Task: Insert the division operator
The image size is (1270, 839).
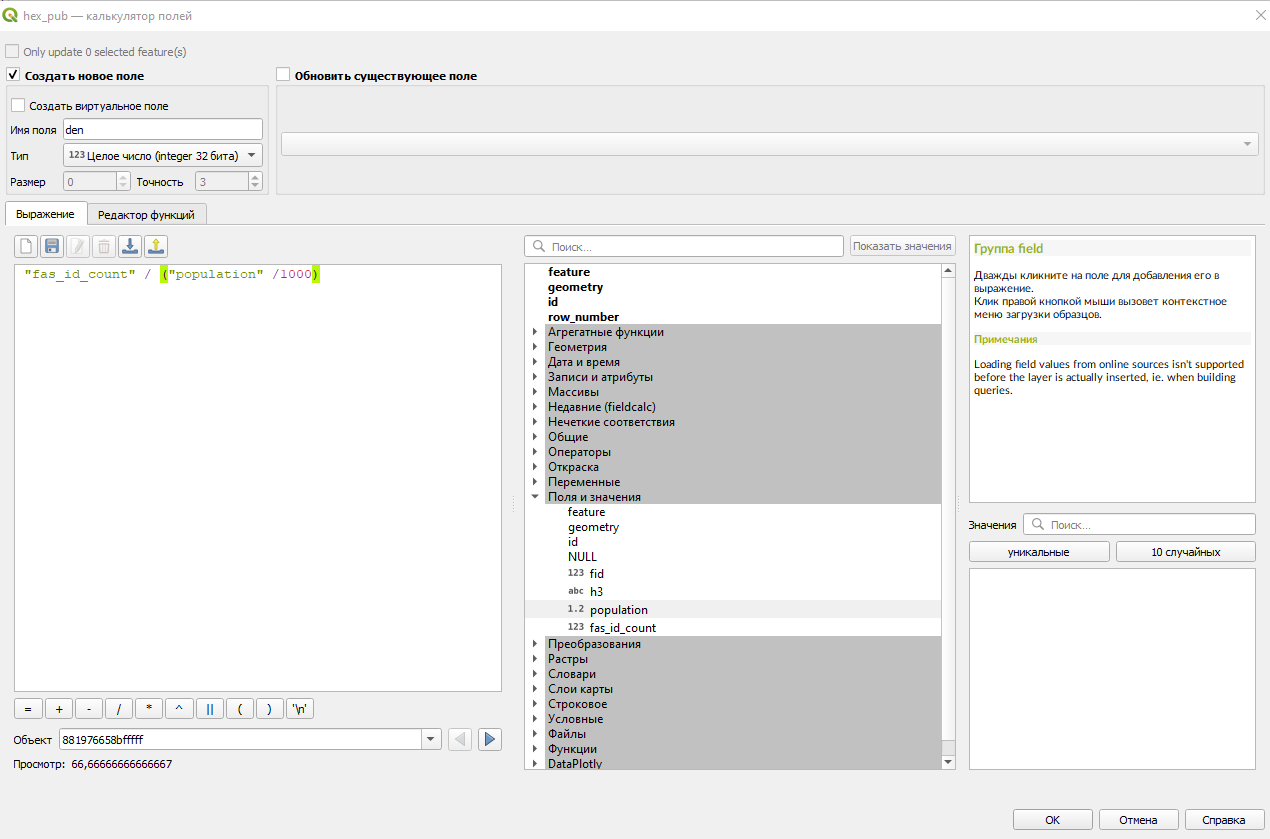Action: point(119,709)
